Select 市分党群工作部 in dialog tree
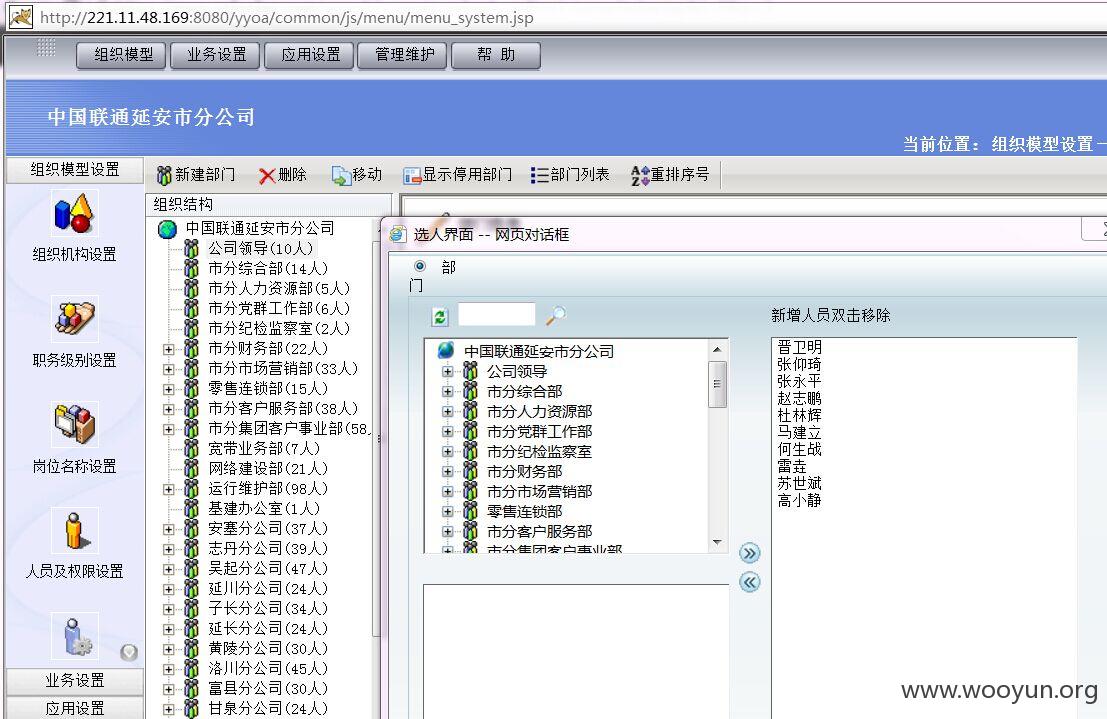The width and height of the screenshot is (1107, 719). [539, 431]
